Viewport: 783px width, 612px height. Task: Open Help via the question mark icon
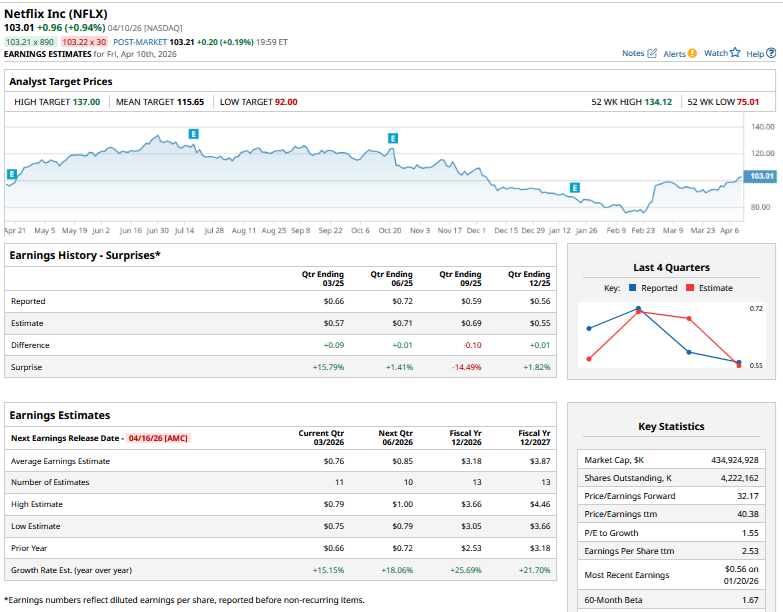pos(771,53)
